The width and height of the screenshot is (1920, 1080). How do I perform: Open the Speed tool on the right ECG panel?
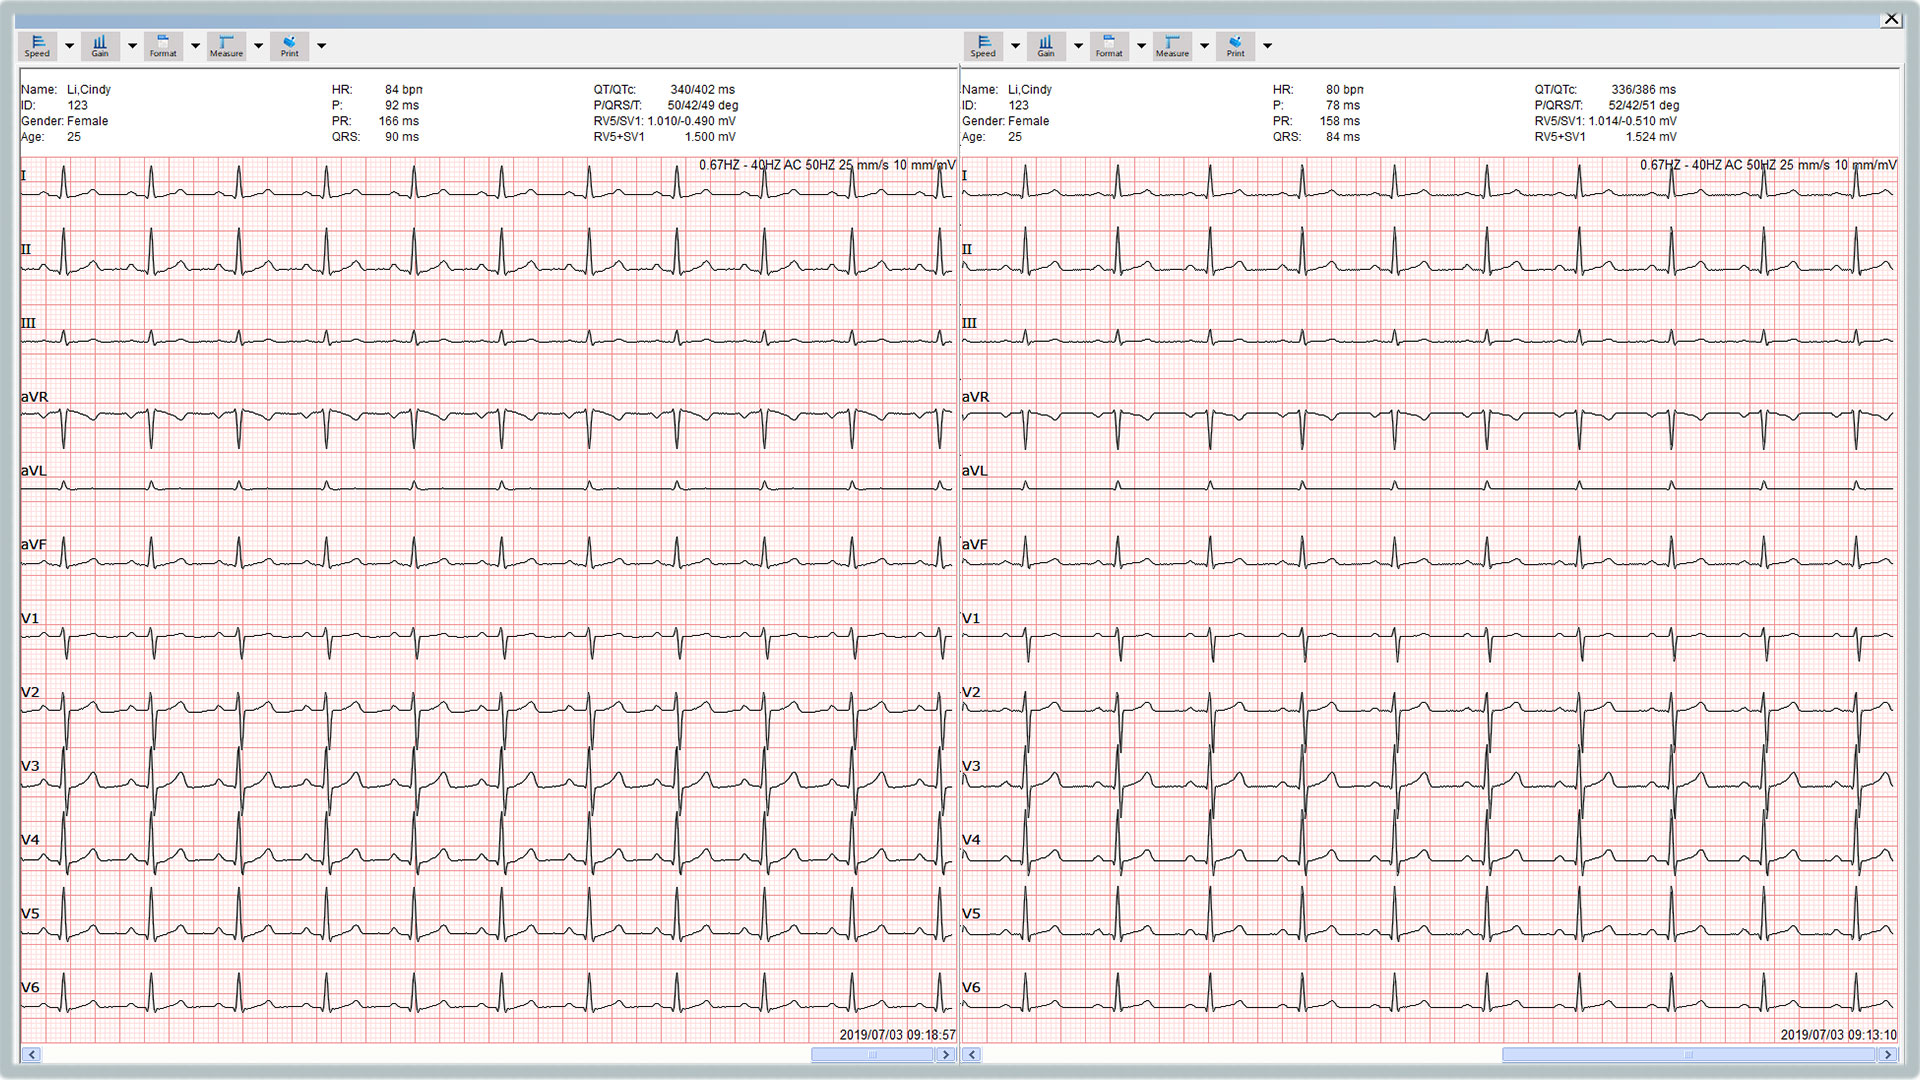(x=982, y=45)
